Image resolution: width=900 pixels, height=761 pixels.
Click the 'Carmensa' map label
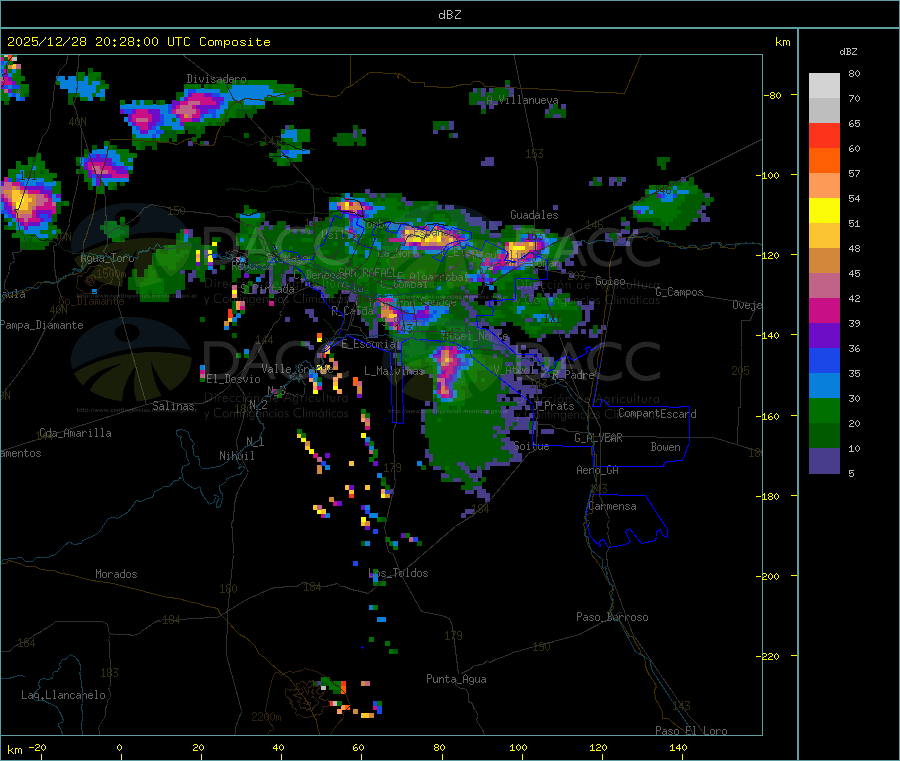612,507
